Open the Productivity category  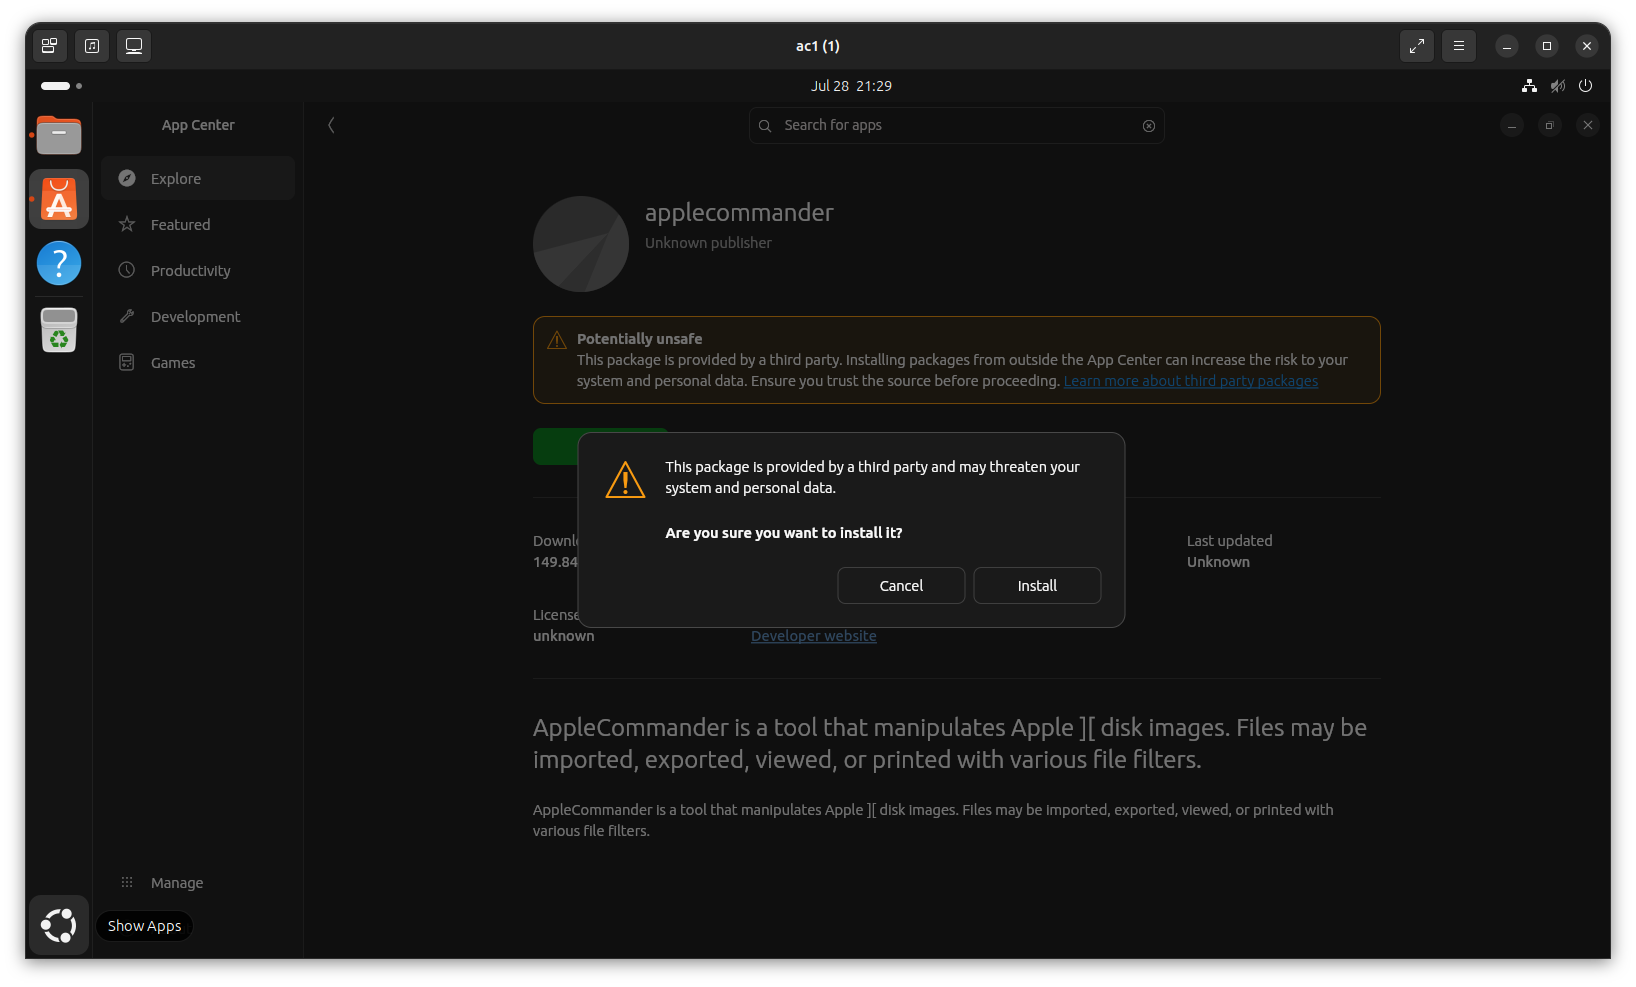(x=198, y=270)
